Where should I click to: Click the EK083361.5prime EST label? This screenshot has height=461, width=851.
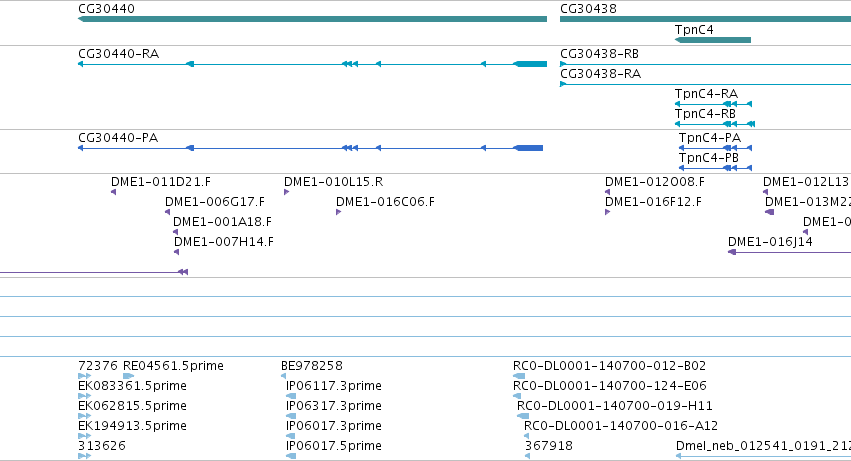point(132,386)
